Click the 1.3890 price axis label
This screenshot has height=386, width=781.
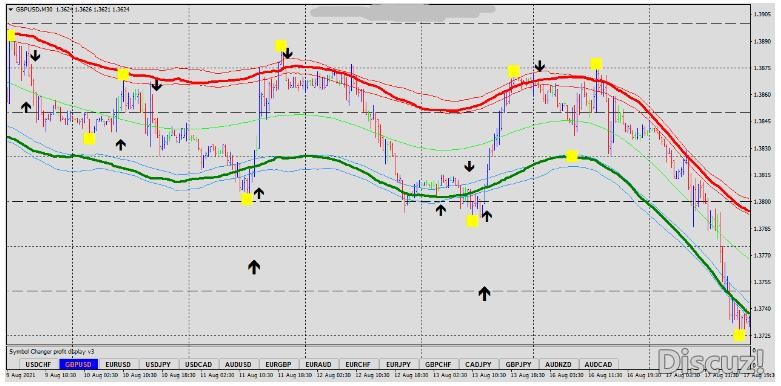coord(763,41)
